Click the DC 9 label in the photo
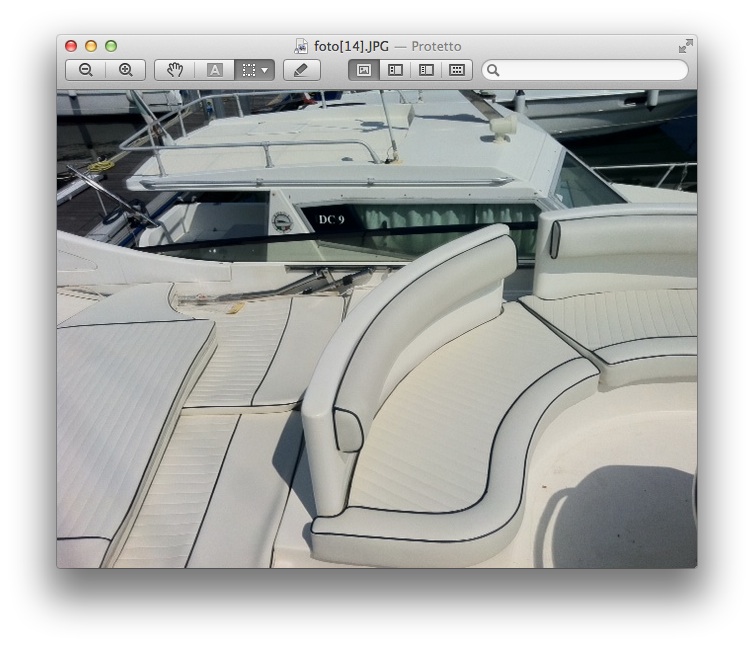754x647 pixels. (331, 219)
